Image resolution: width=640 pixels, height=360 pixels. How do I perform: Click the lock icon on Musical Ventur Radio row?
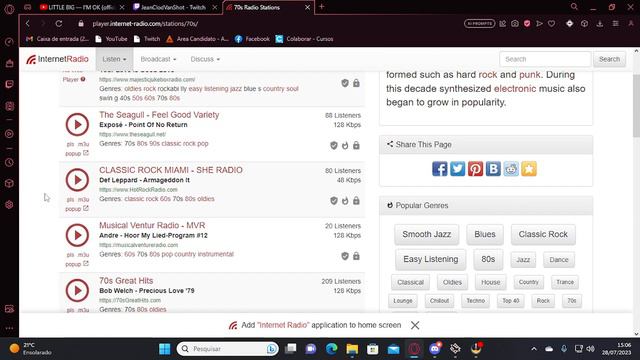point(356,256)
